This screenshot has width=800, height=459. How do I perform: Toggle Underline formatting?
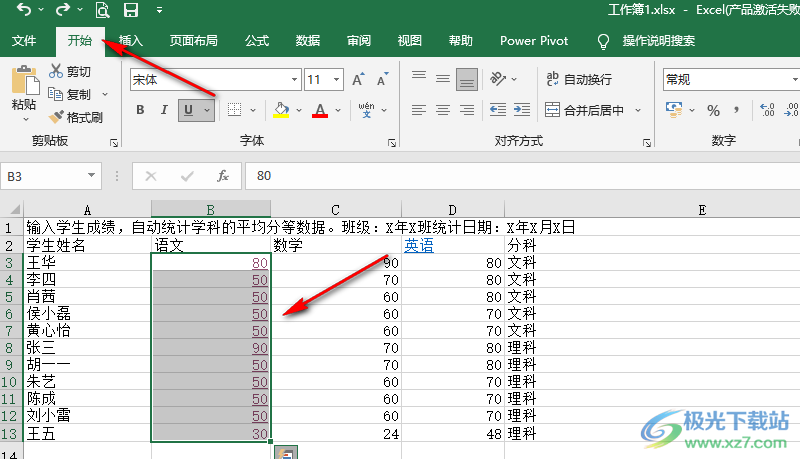(189, 110)
